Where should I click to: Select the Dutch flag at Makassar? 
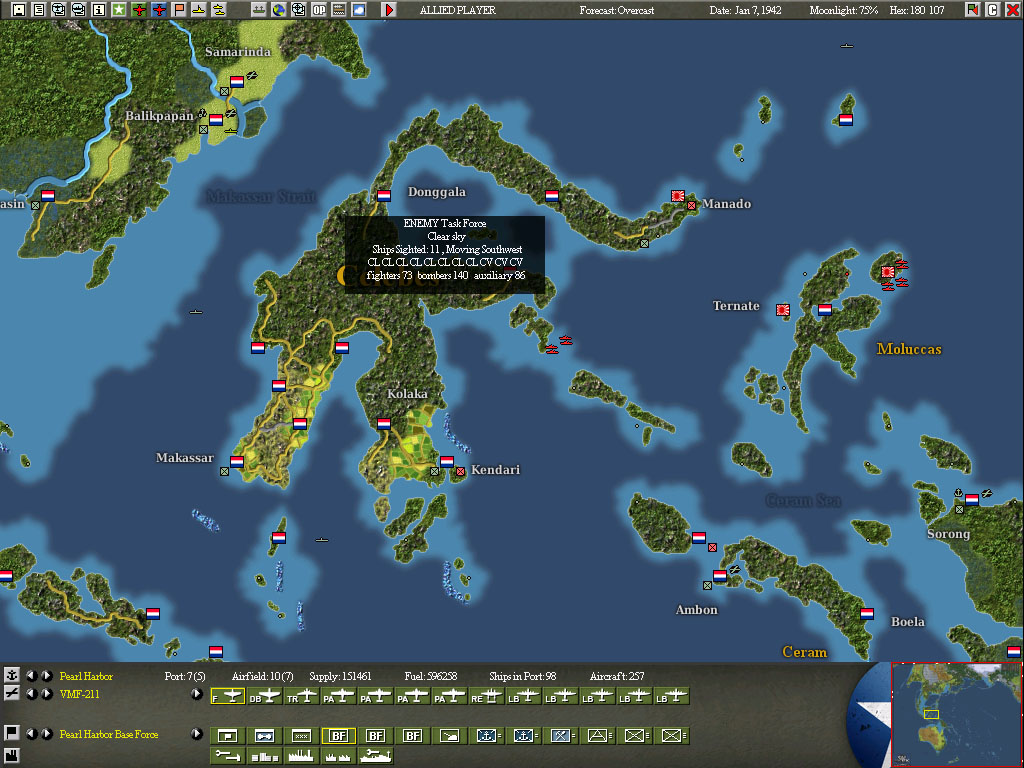coord(237,462)
